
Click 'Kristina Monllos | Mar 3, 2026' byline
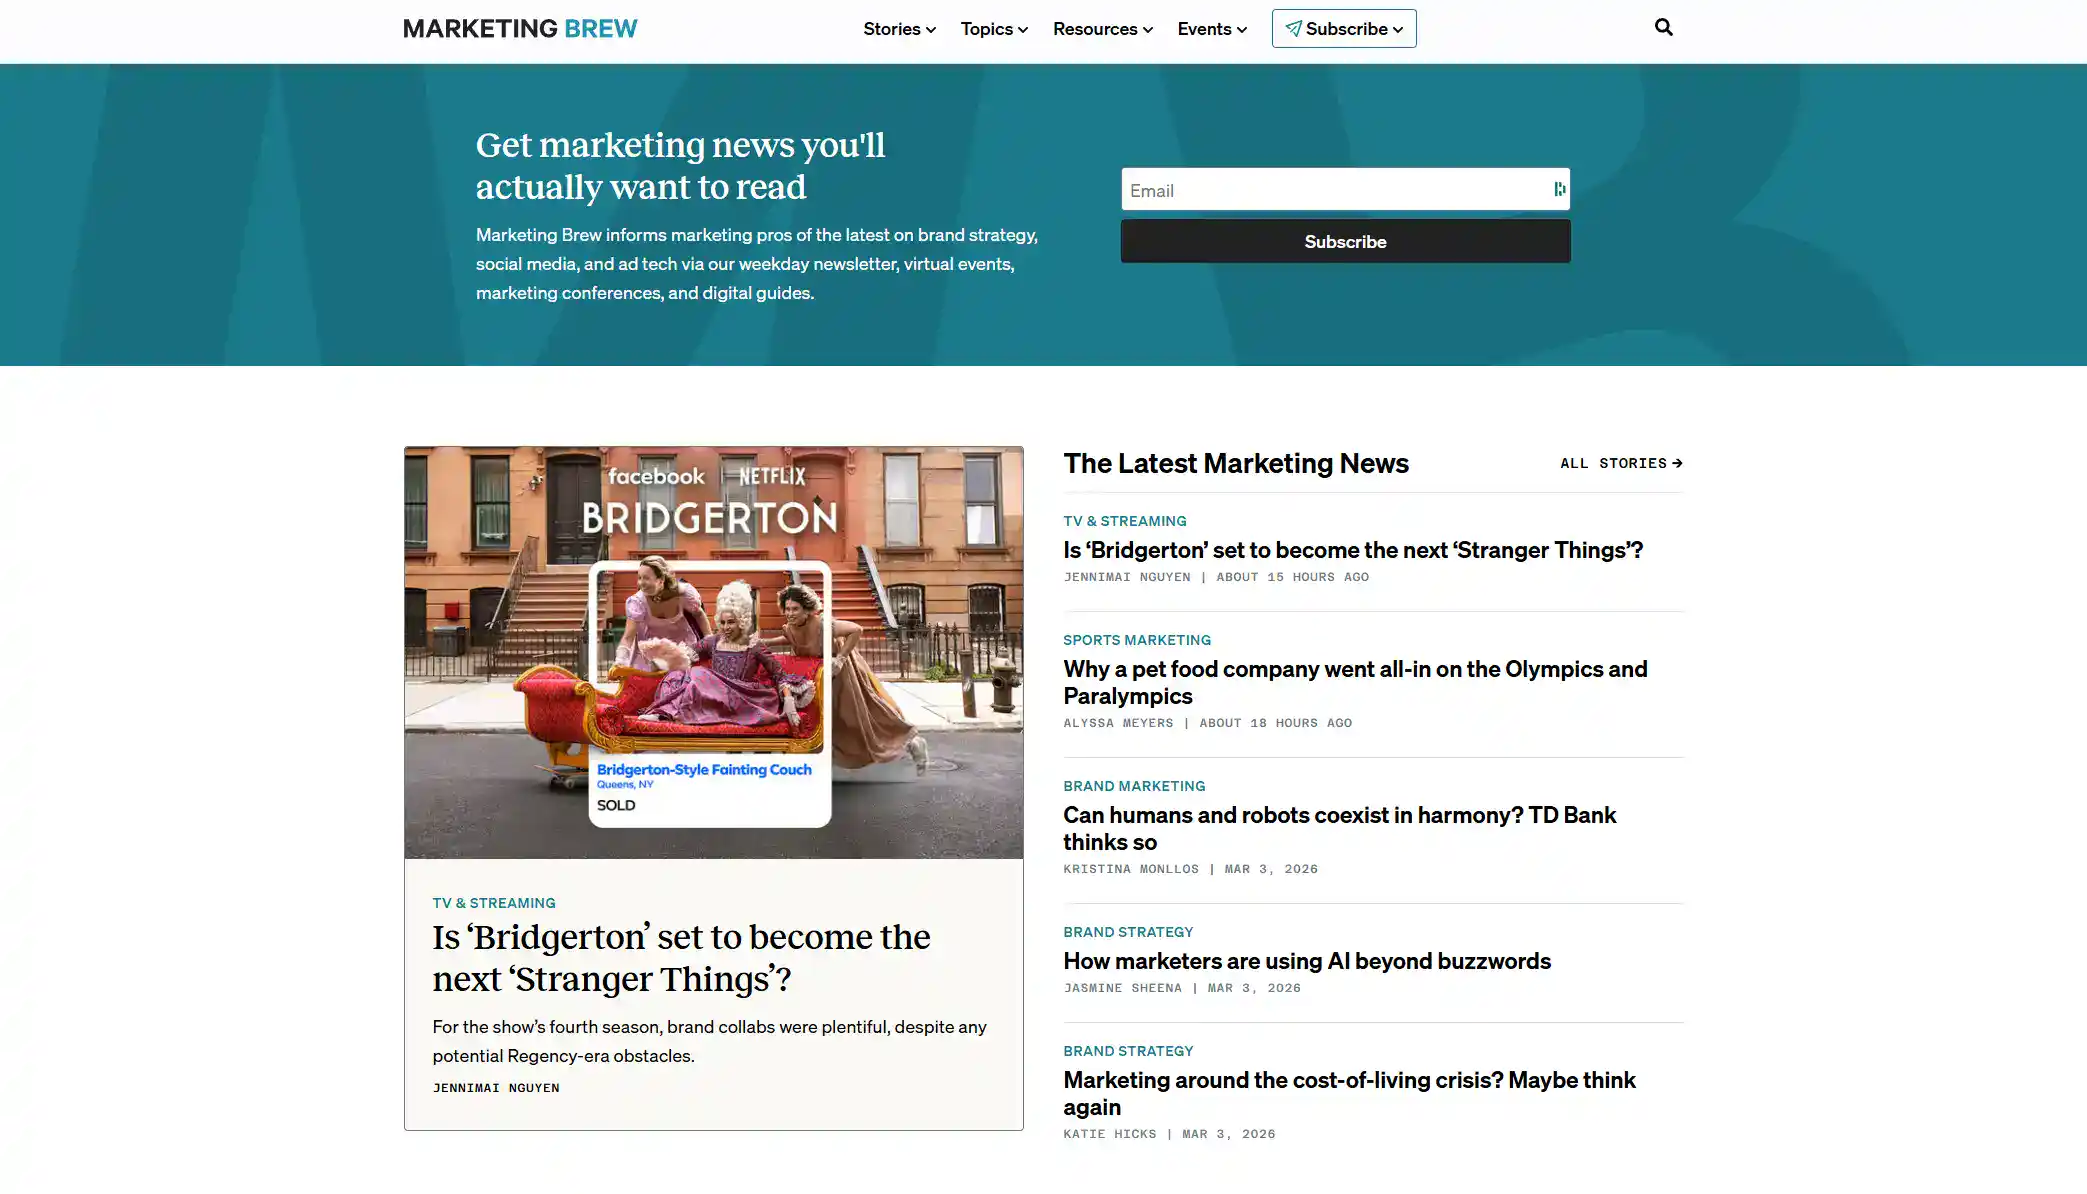(x=1190, y=869)
